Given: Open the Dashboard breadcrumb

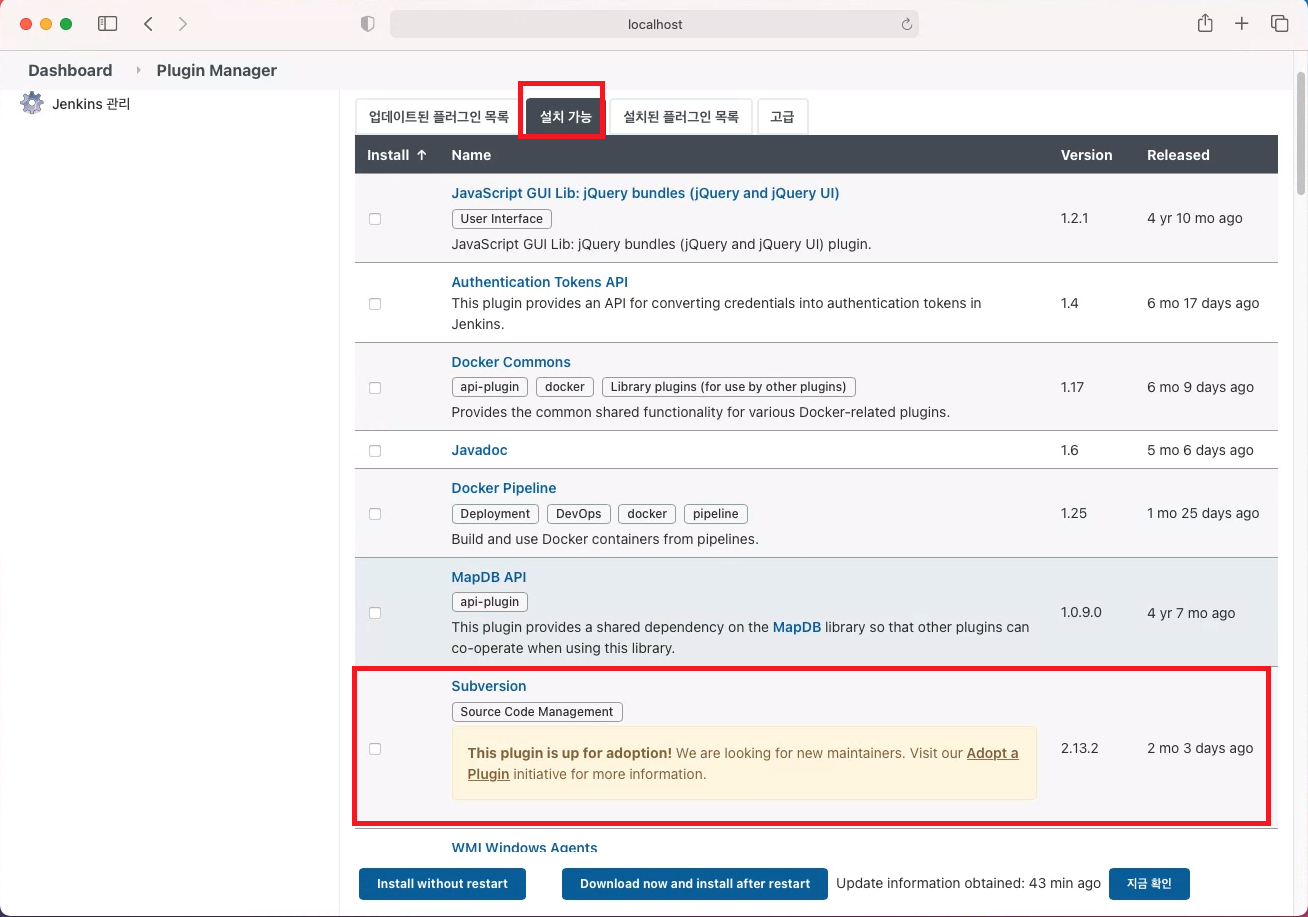Looking at the screenshot, I should pos(70,70).
